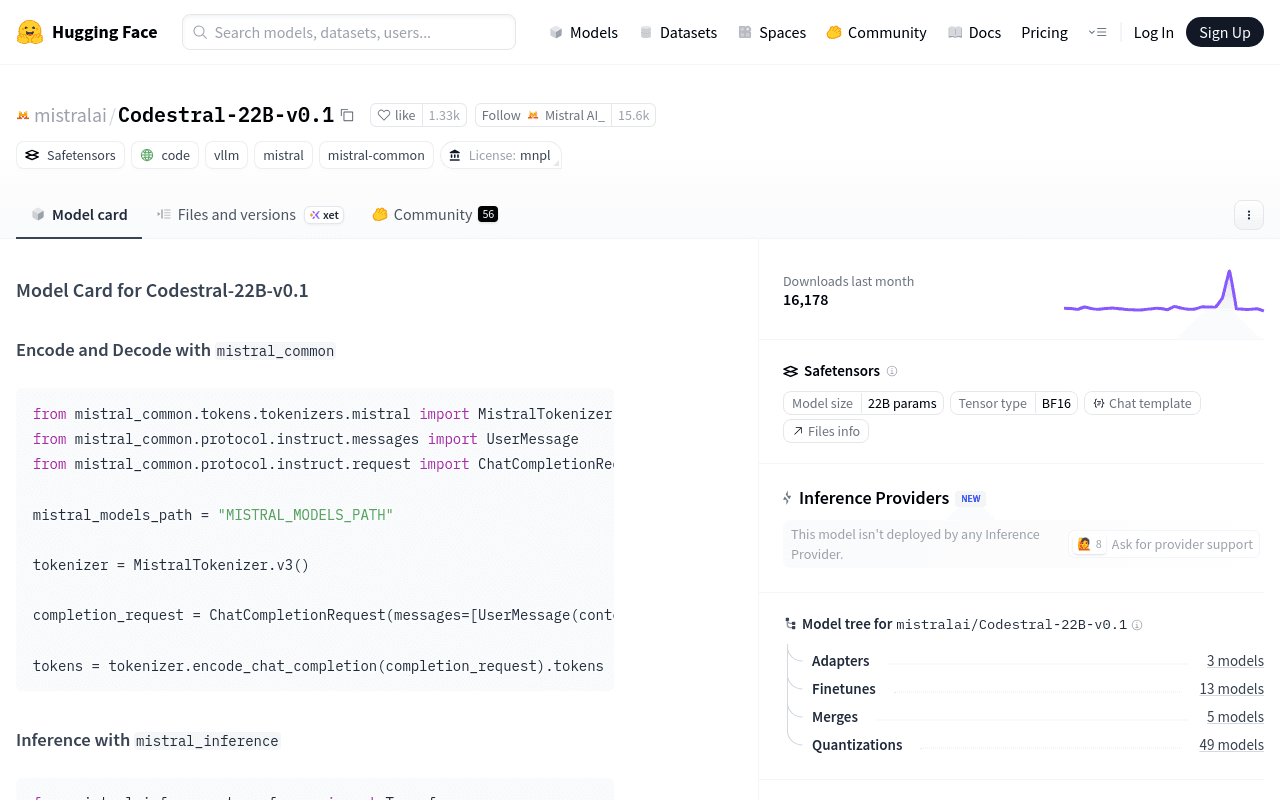Click the Safetensors heading in sidebar
This screenshot has height=800, width=1280.
click(842, 371)
